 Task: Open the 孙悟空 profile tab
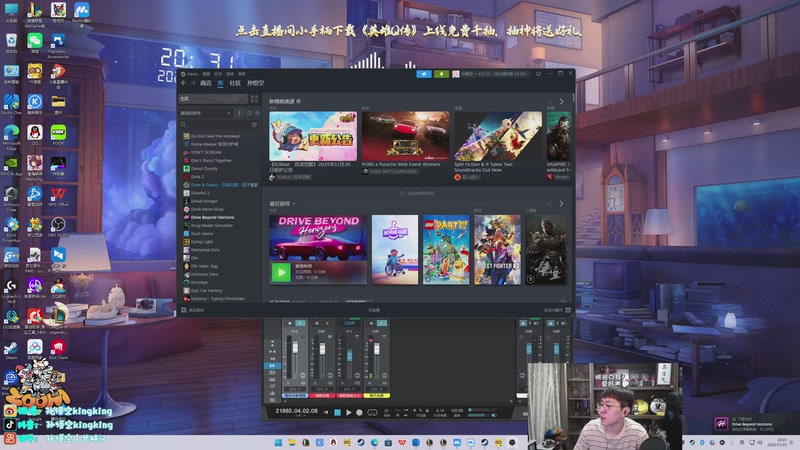[x=256, y=83]
